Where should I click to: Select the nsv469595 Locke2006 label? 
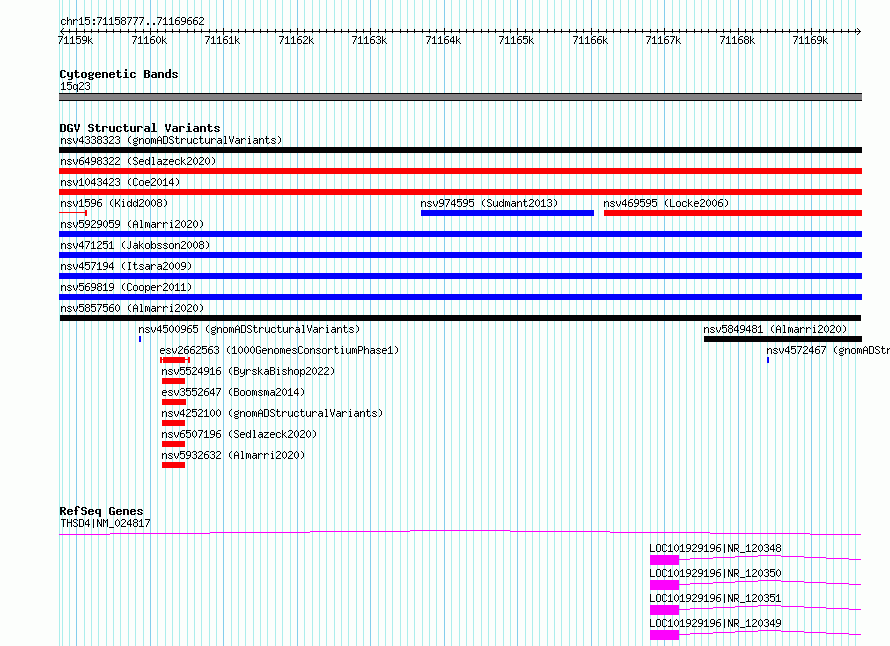666,203
